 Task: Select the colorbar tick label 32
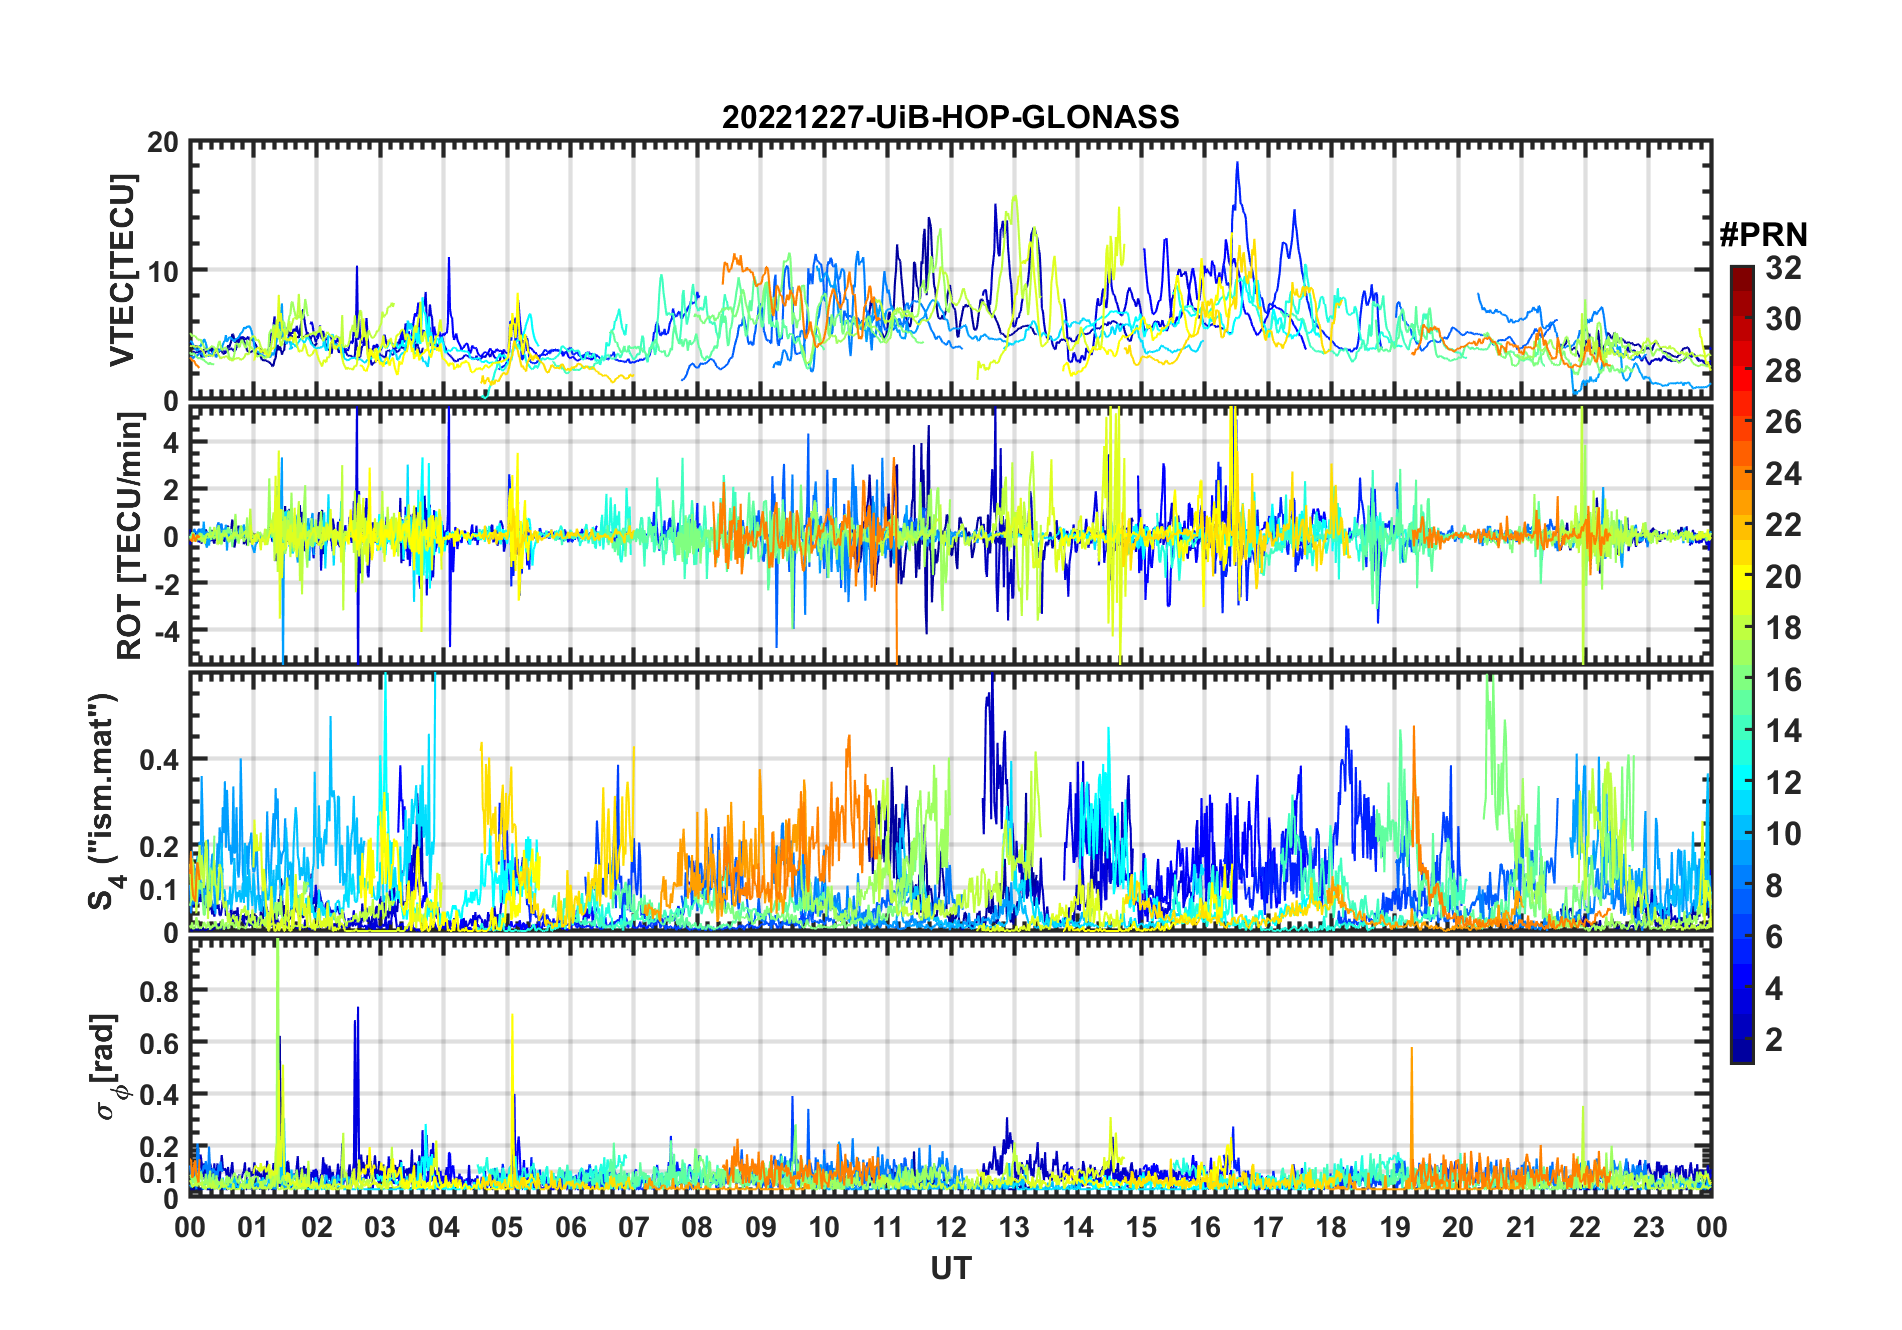1783,268
